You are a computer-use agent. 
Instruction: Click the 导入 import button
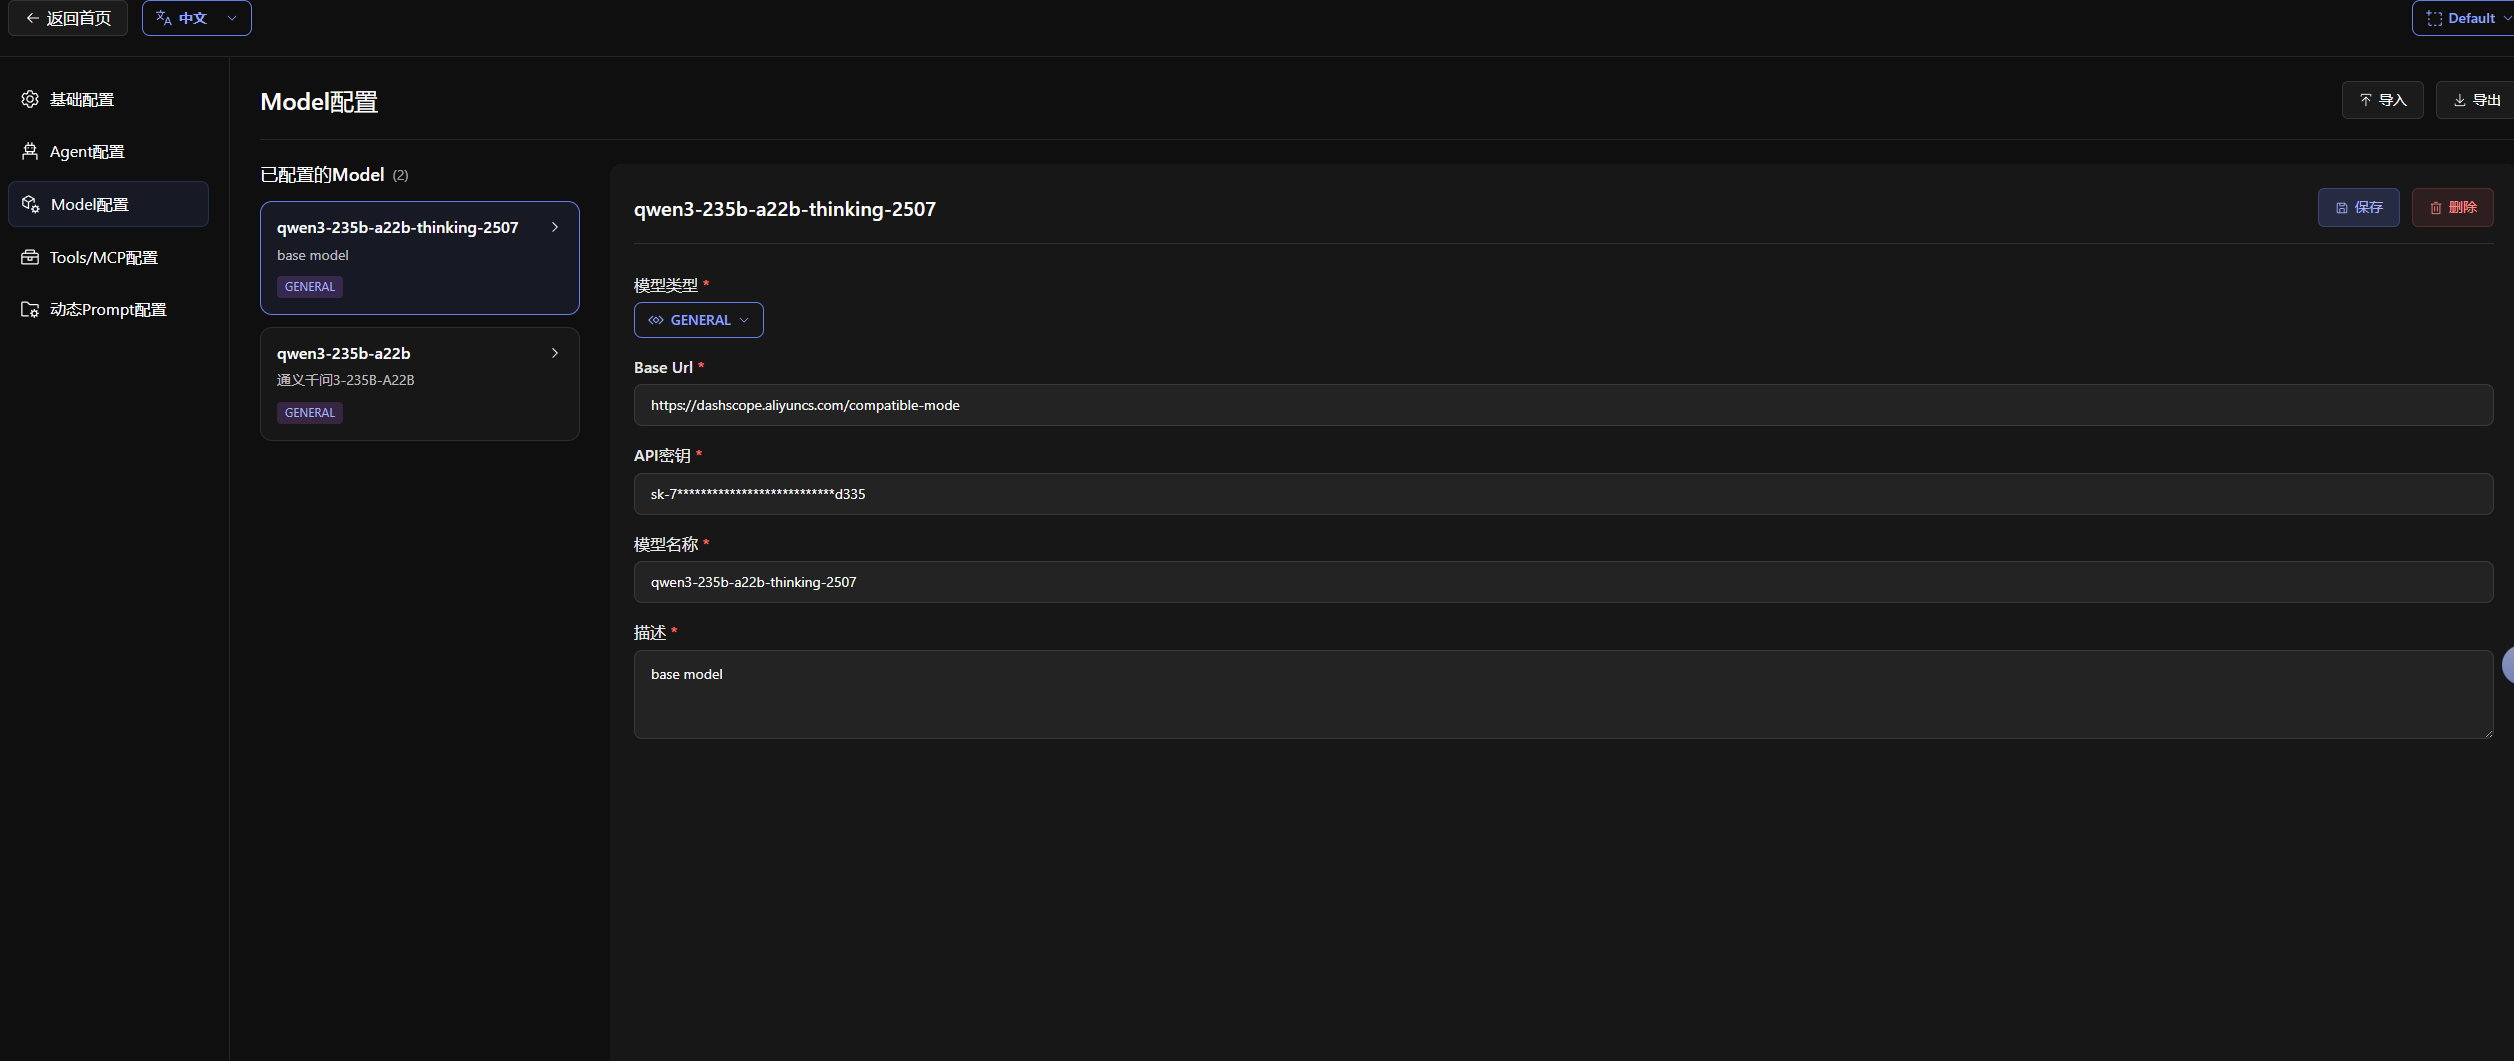point(2382,100)
